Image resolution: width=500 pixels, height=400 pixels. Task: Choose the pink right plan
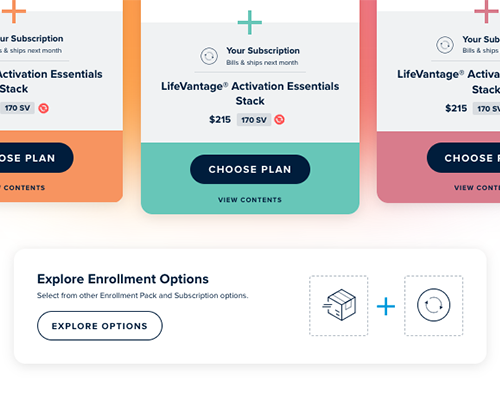pyautogui.click(x=464, y=158)
